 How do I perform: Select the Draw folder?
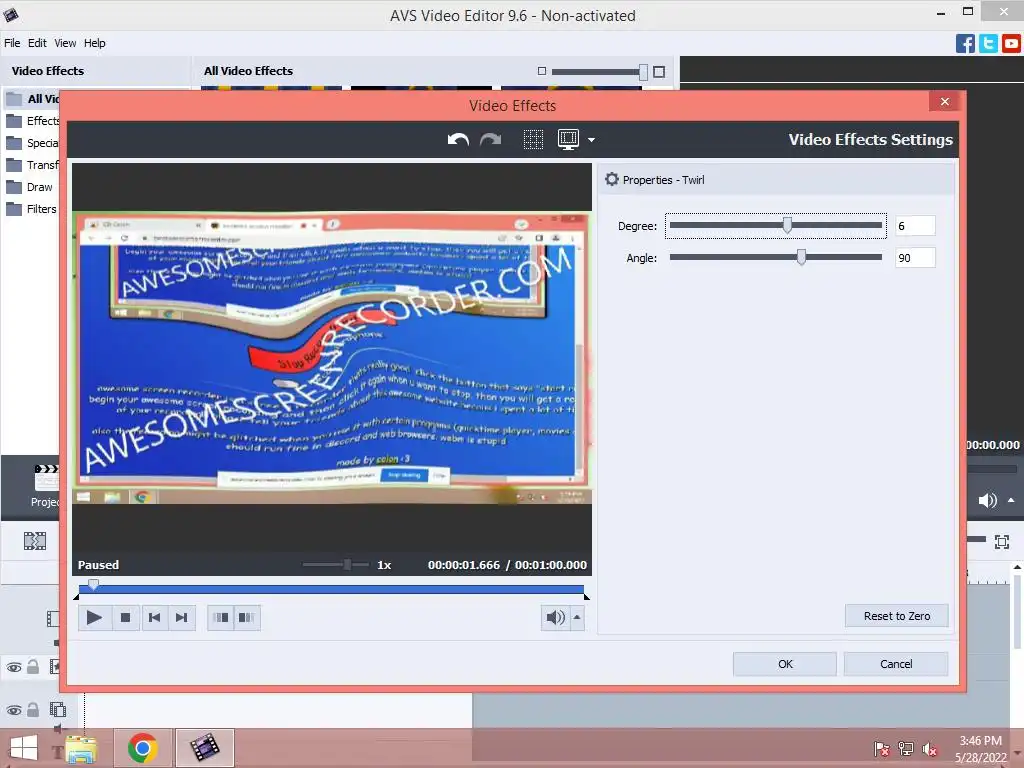point(29,187)
